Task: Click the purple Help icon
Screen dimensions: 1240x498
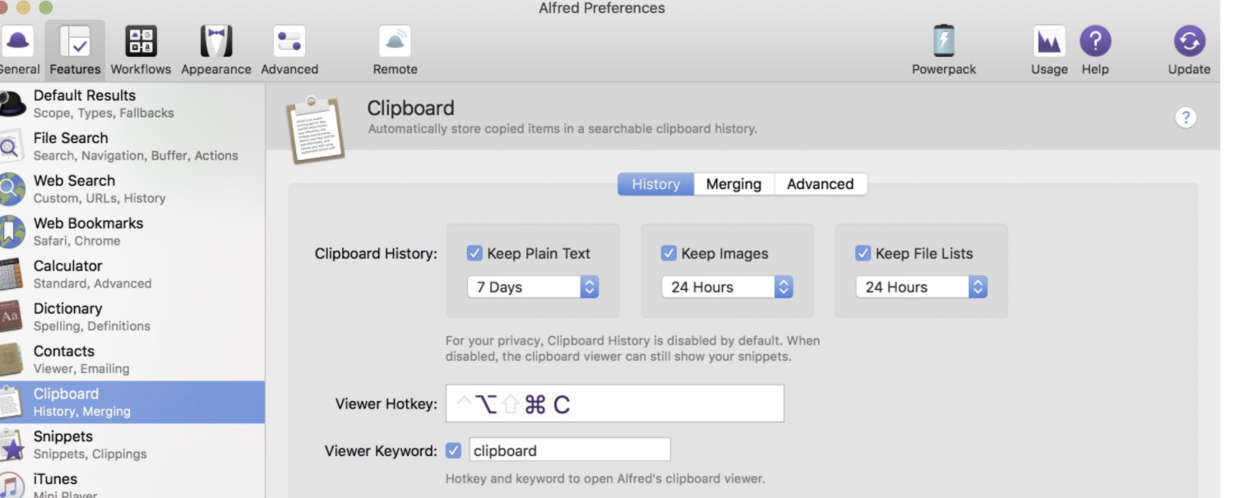Action: point(1096,41)
